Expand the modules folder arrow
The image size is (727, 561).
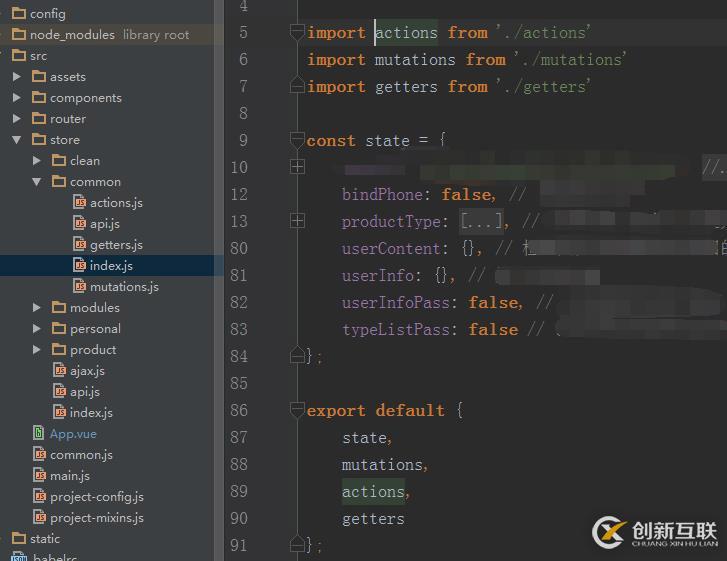(37, 307)
